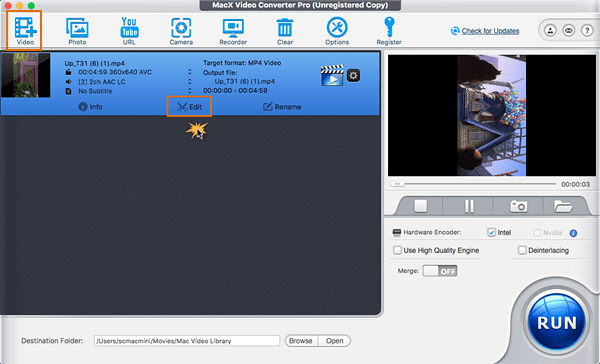Expand the video track stepper for 360x640 AVC
This screenshot has width=600, height=364.
coord(189,72)
